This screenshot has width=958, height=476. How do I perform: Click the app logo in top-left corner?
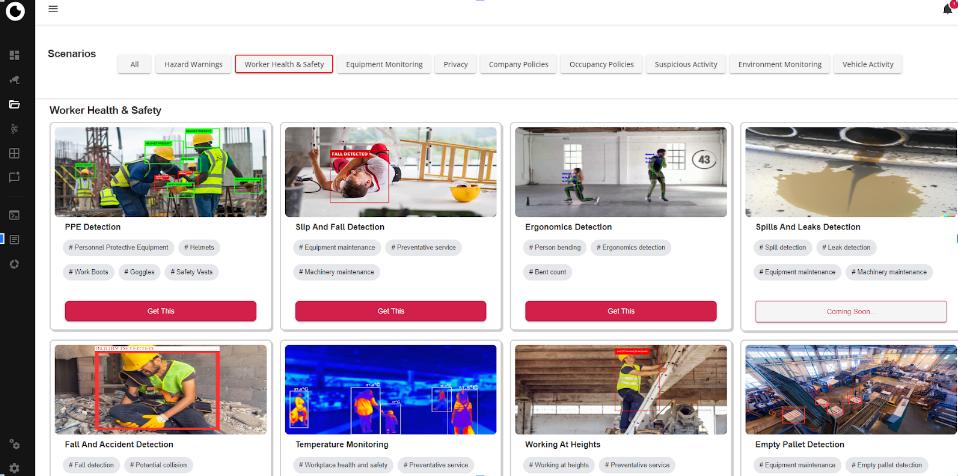point(15,12)
